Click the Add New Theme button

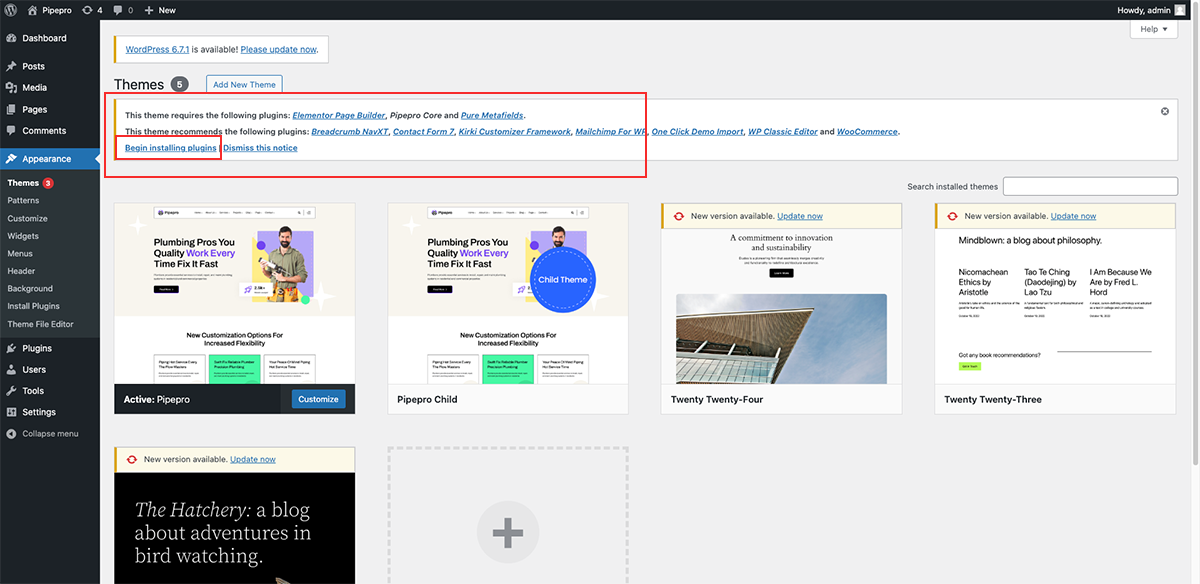click(x=244, y=85)
